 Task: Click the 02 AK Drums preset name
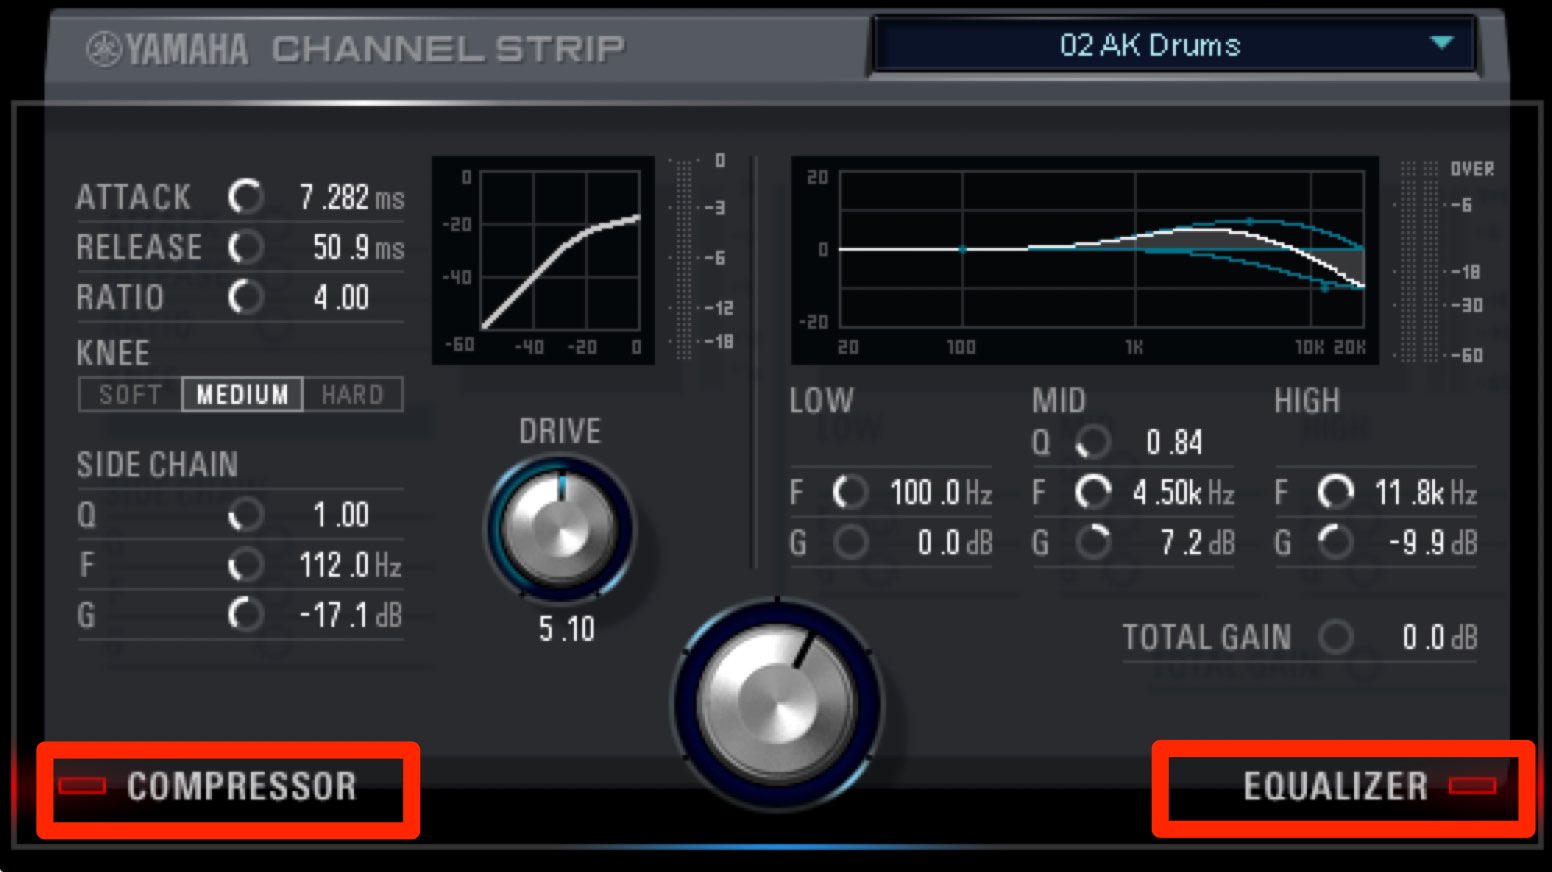tap(1150, 45)
